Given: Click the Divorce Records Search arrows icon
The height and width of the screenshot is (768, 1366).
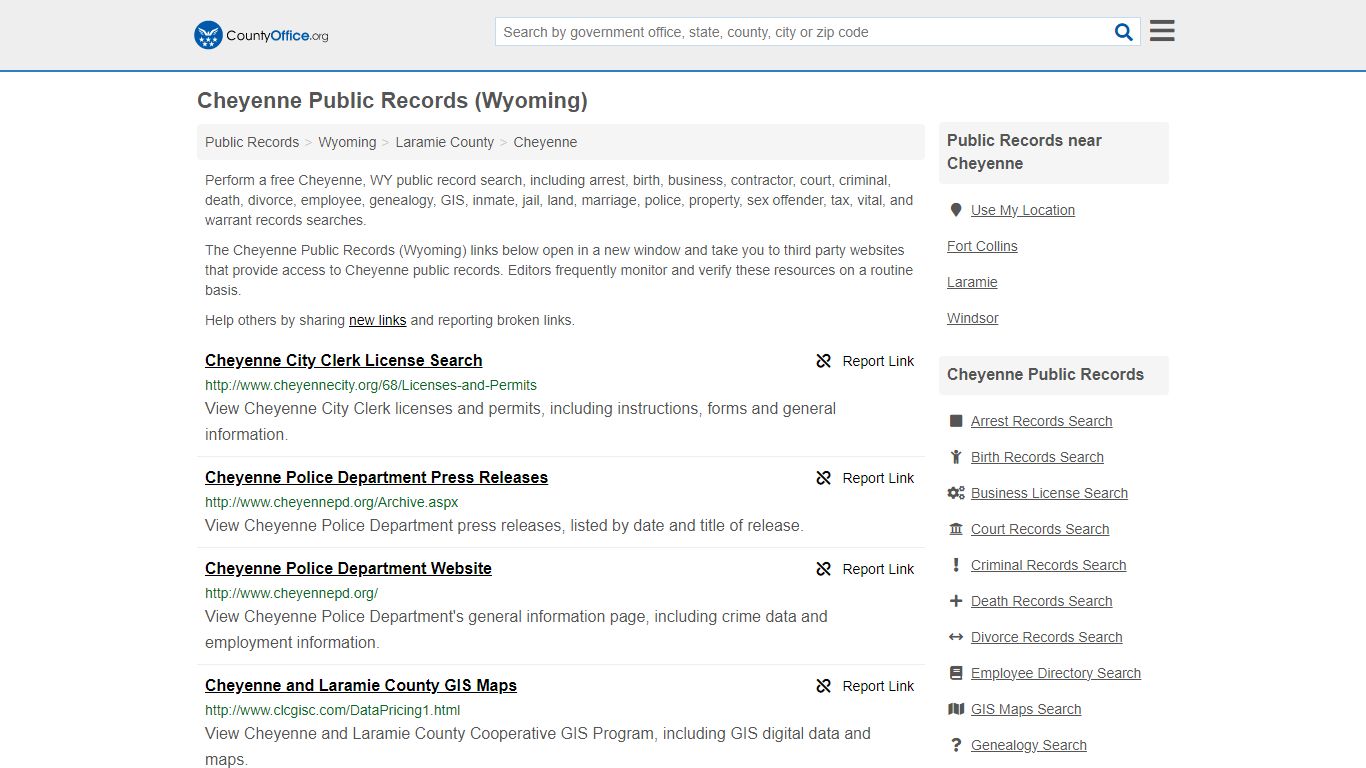Looking at the screenshot, I should pyautogui.click(x=956, y=637).
